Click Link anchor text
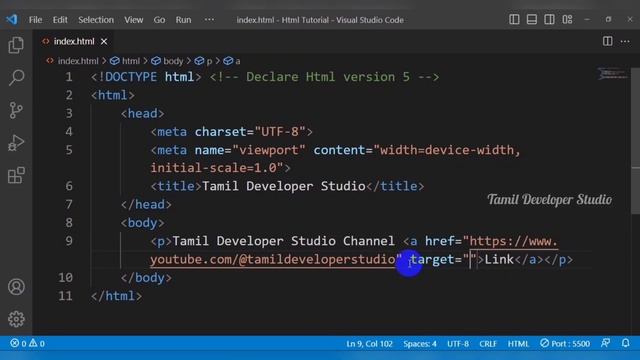 [x=499, y=260]
